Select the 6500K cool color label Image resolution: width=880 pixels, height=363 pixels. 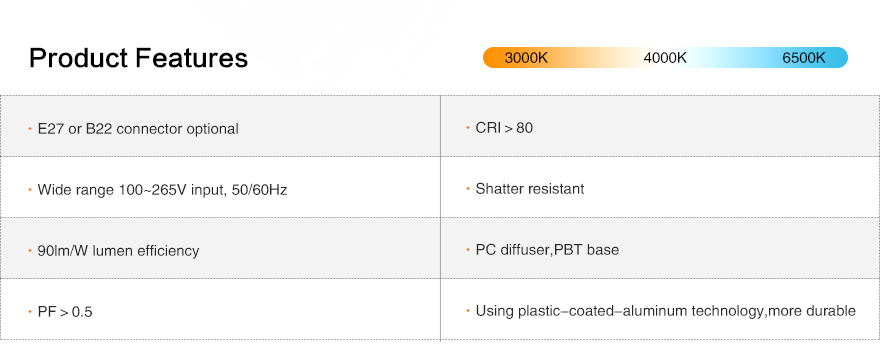pyautogui.click(x=804, y=58)
